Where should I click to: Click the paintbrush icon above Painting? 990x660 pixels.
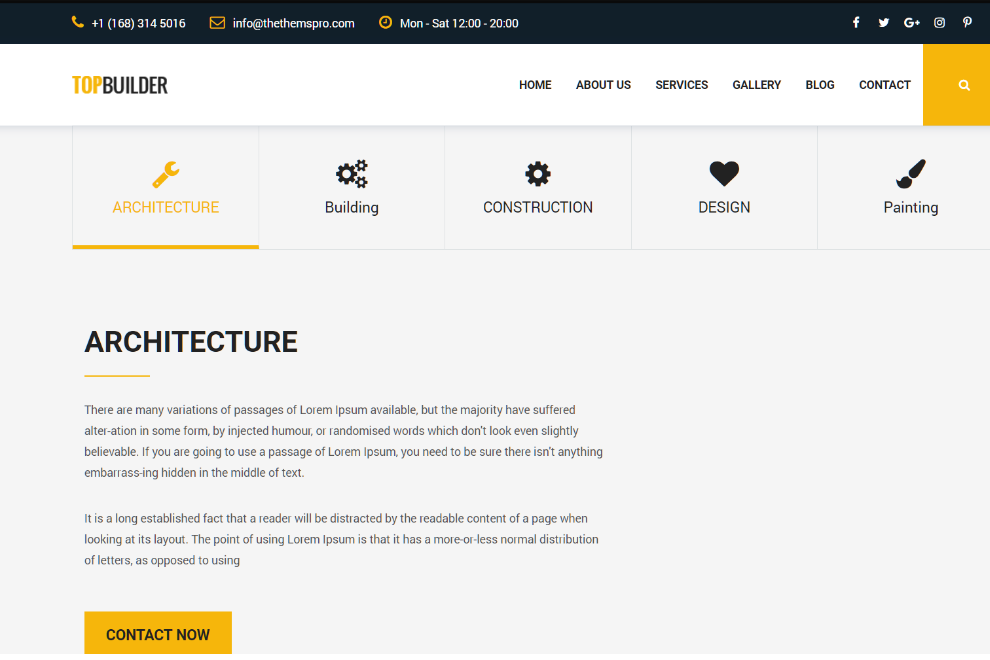pos(910,174)
